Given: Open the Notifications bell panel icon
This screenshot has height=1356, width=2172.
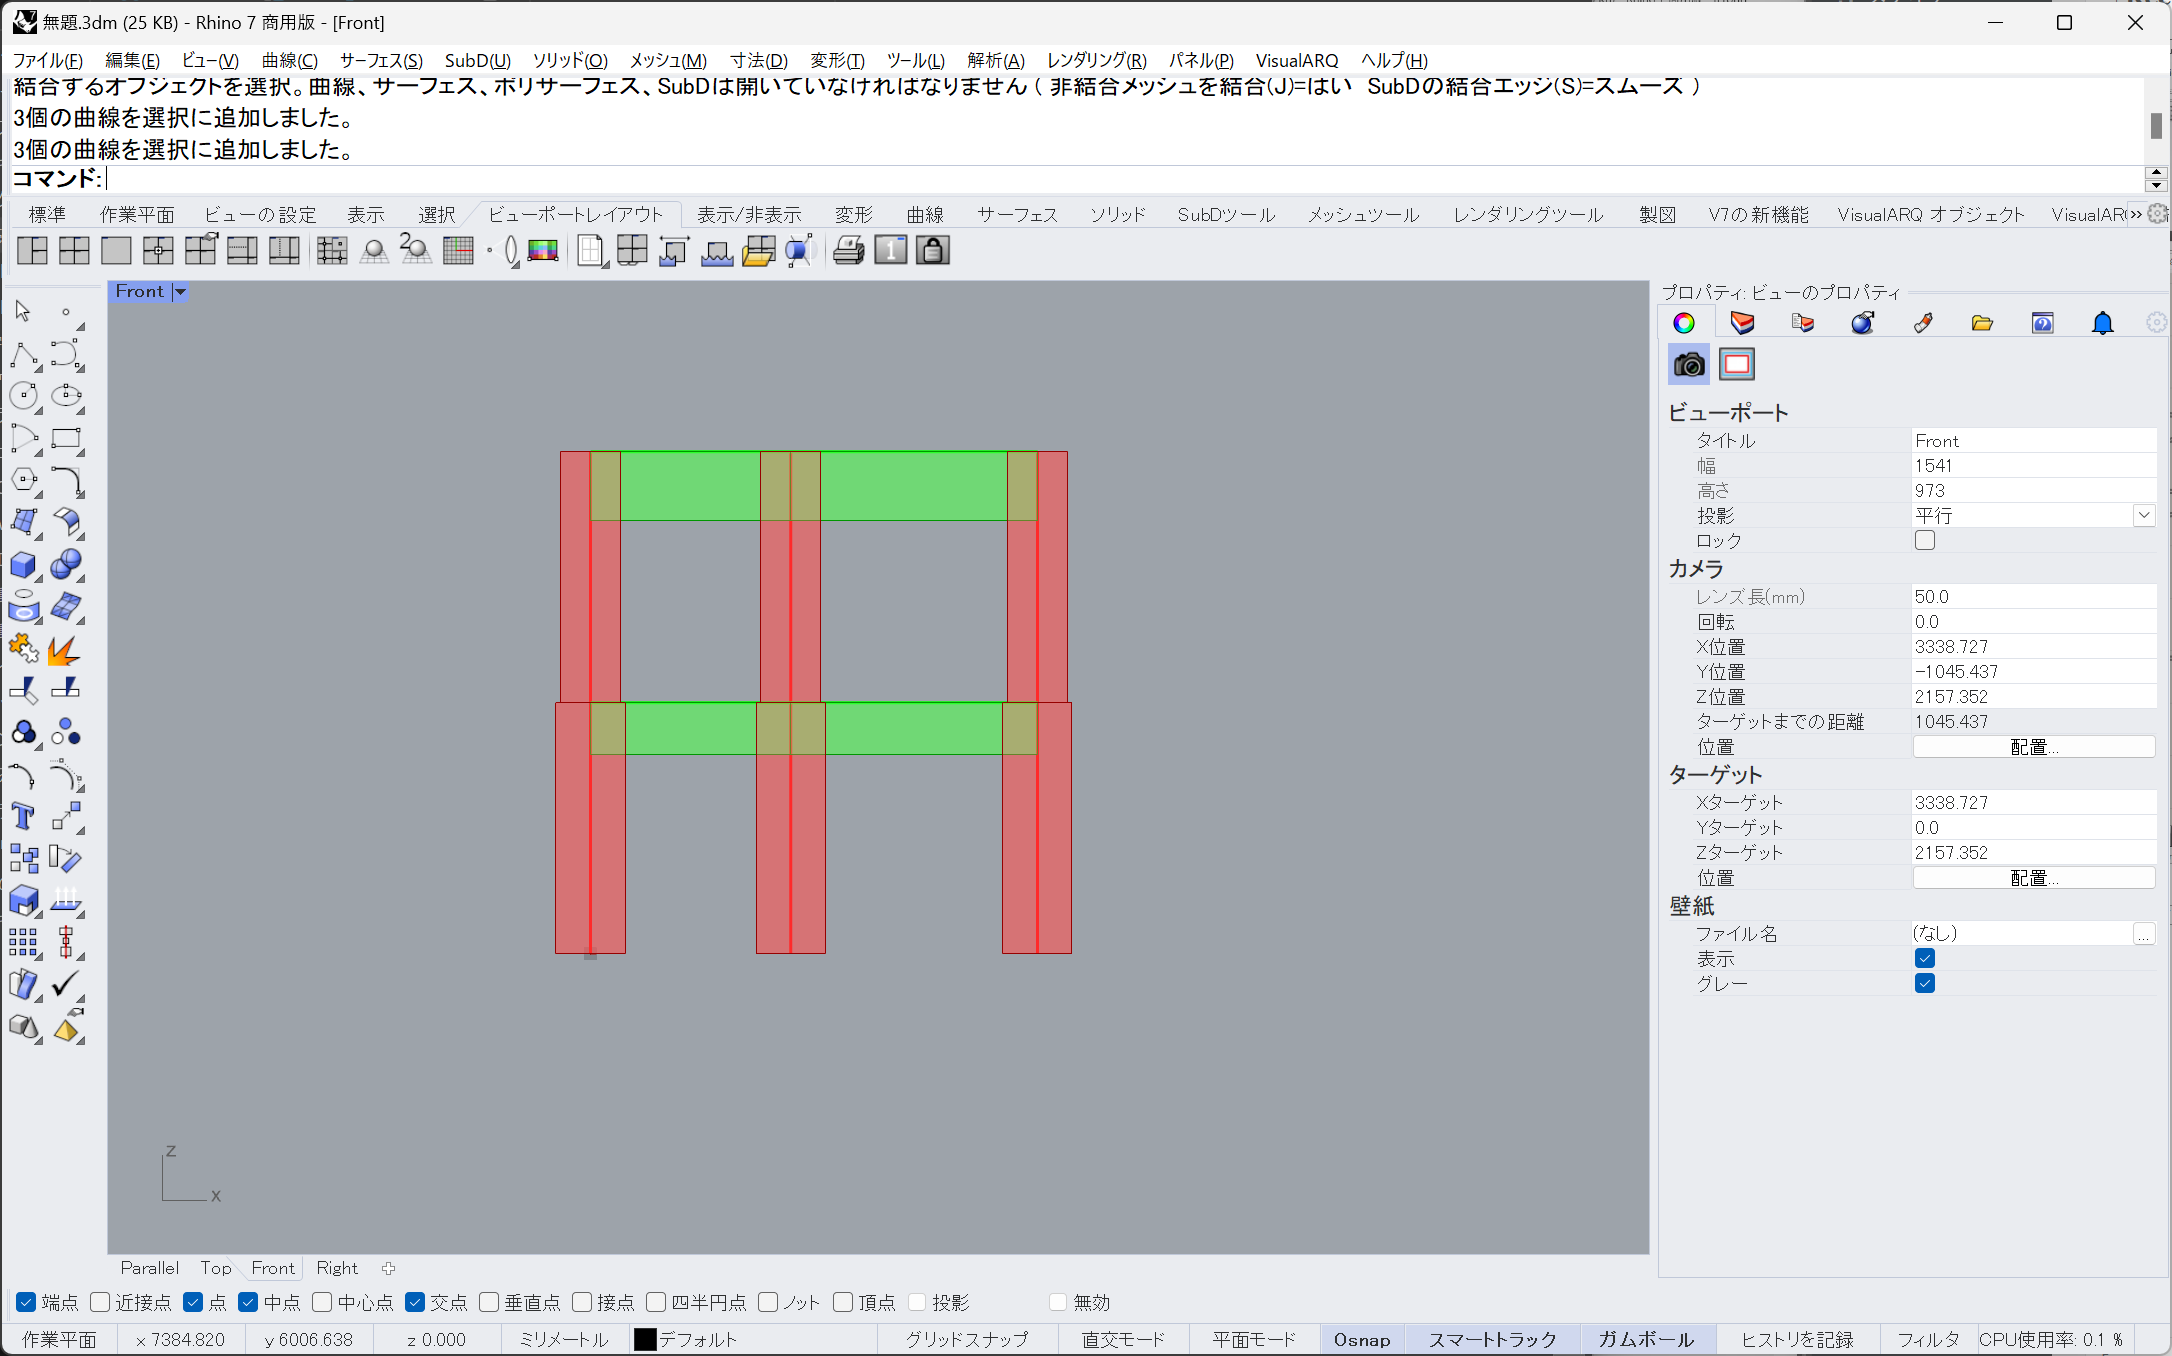Looking at the screenshot, I should [x=2102, y=323].
